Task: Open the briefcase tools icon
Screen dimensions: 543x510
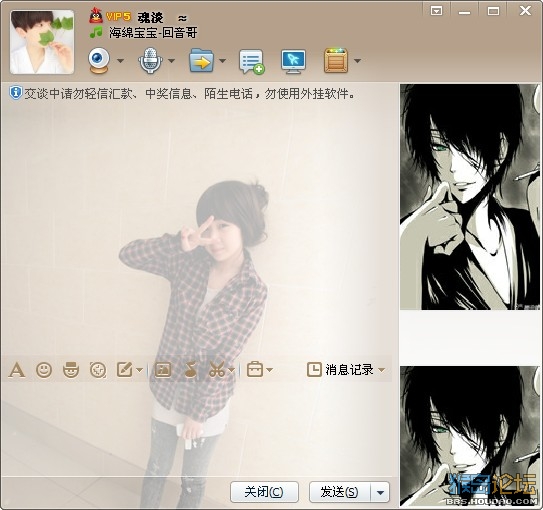Action: coord(255,370)
